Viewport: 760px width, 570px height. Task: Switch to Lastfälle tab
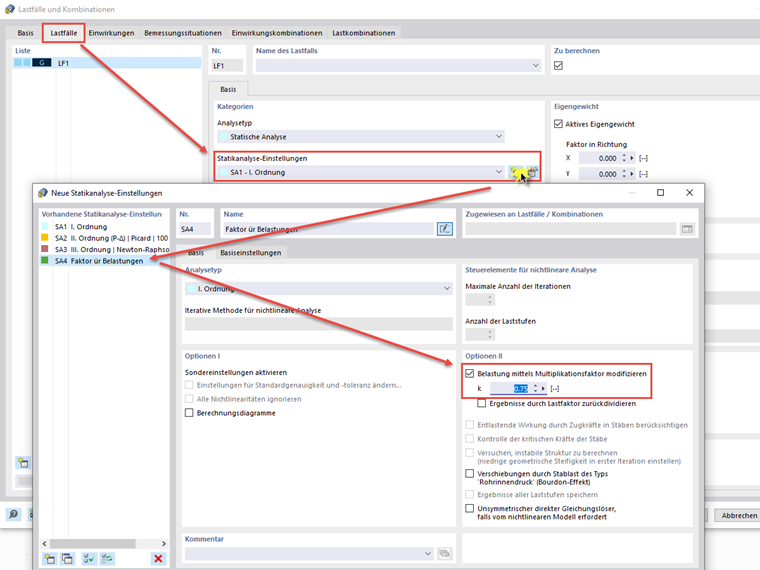pos(63,33)
